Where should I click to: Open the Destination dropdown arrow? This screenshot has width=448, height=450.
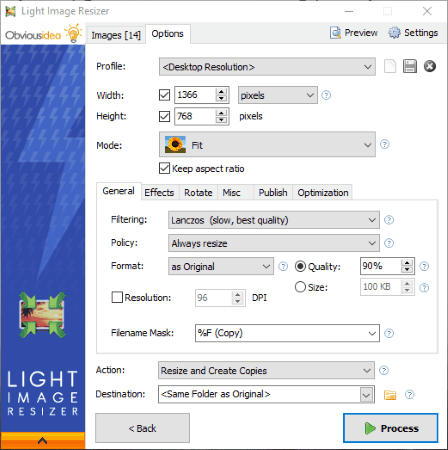point(366,395)
